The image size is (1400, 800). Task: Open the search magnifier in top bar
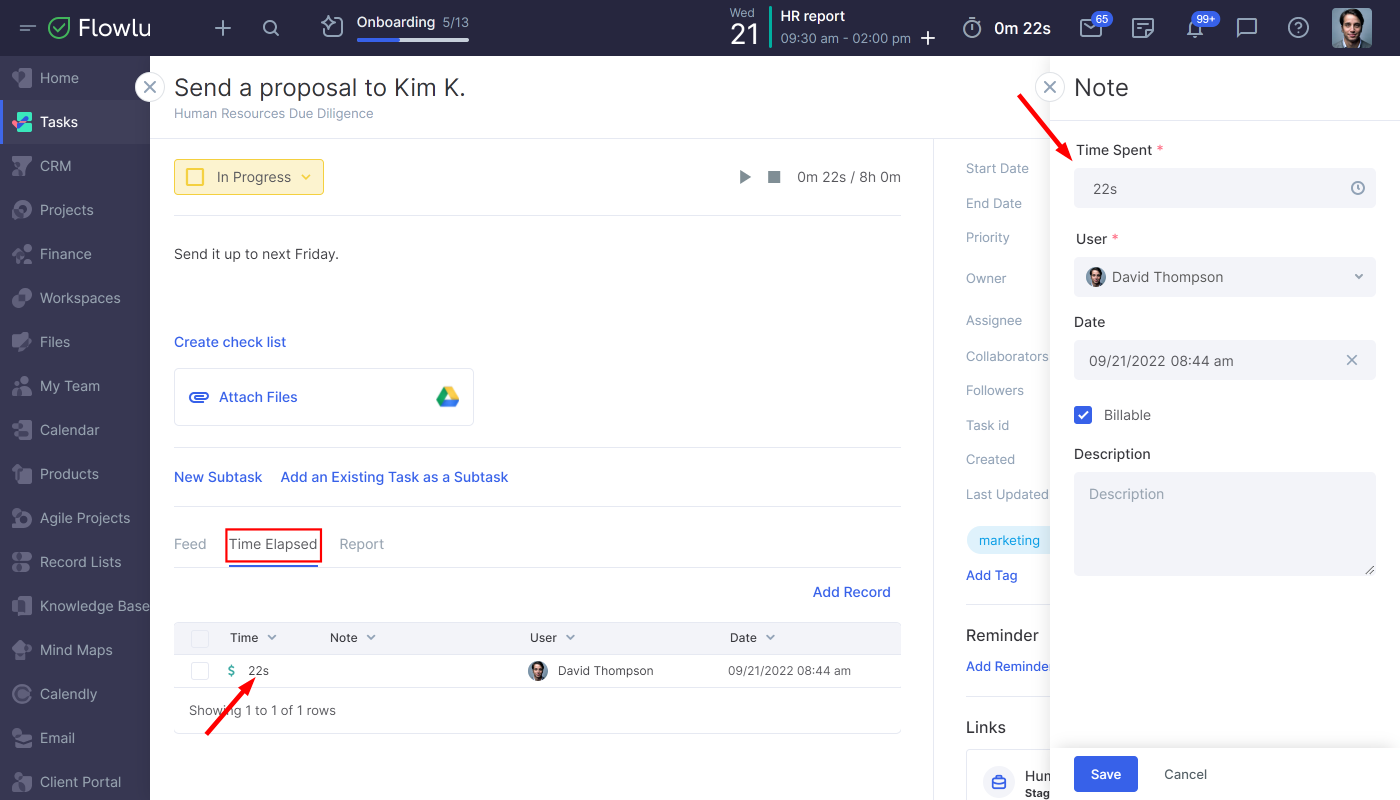(271, 28)
